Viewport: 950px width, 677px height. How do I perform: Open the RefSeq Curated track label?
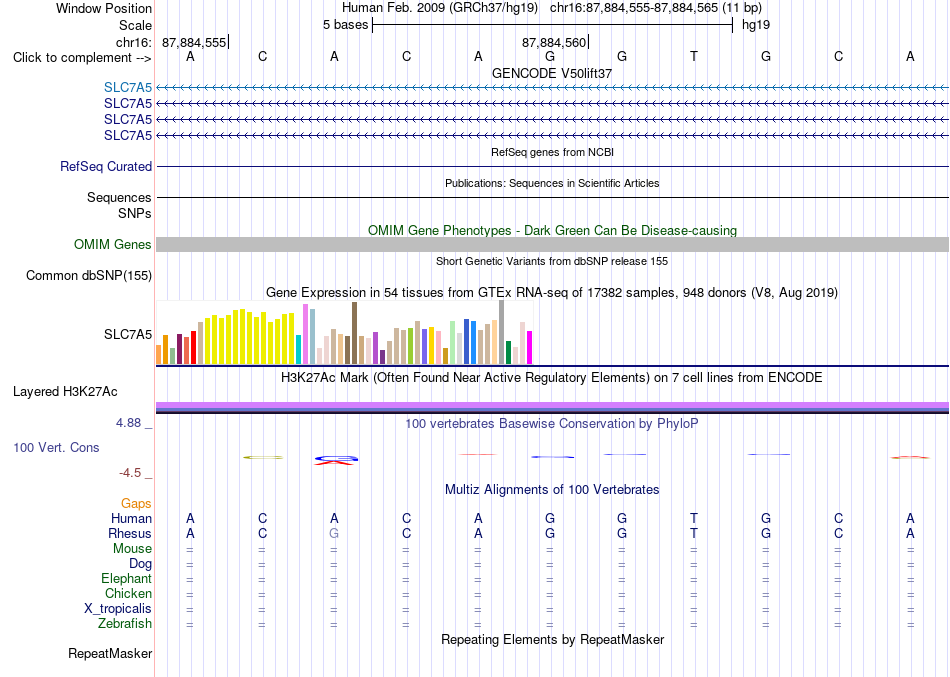[x=106, y=166]
